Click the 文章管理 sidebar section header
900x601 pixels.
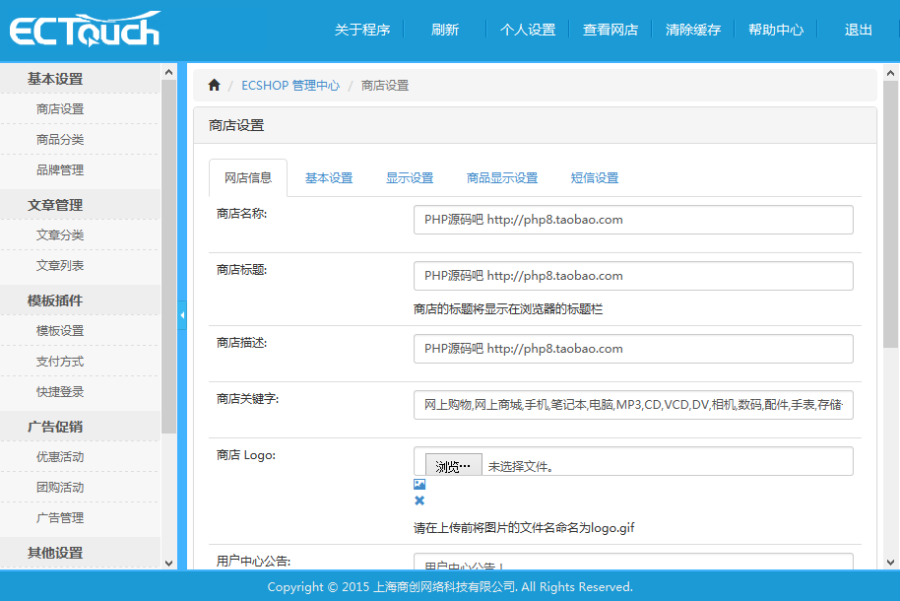coord(80,205)
